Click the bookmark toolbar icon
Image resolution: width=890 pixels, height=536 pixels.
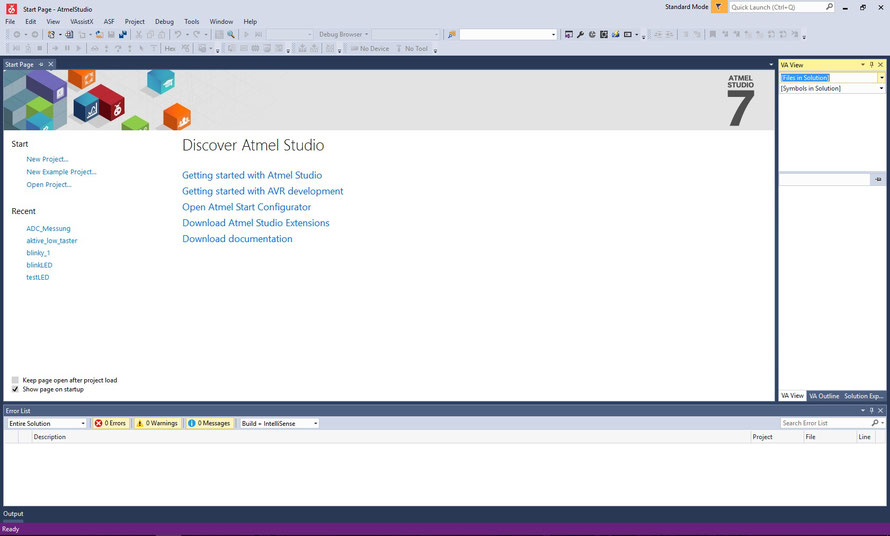(712, 35)
